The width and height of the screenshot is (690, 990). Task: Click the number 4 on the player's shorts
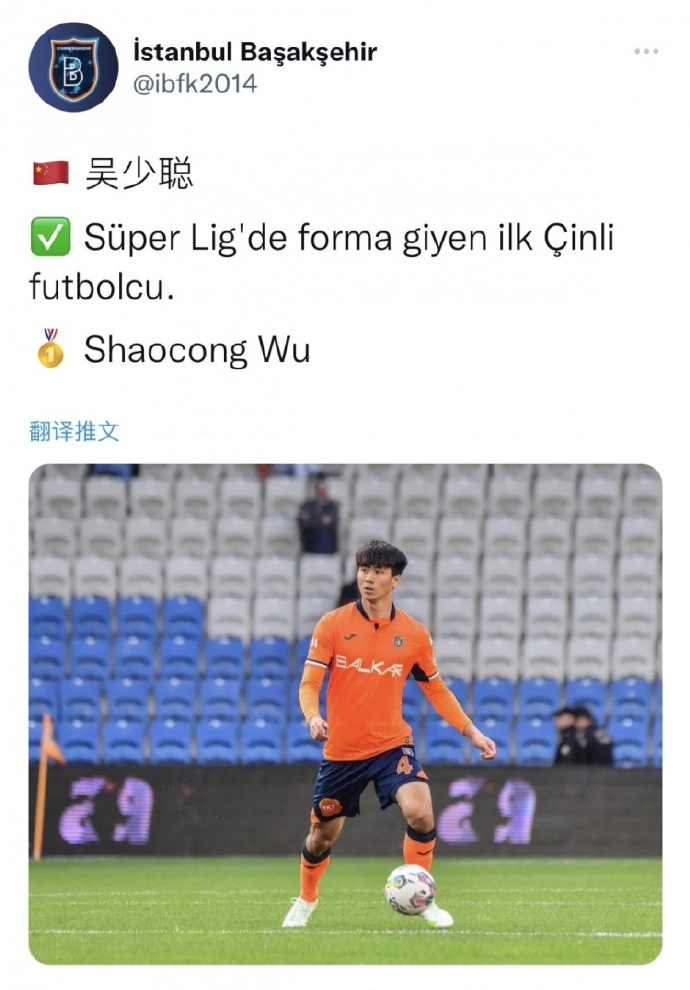pyautogui.click(x=404, y=766)
